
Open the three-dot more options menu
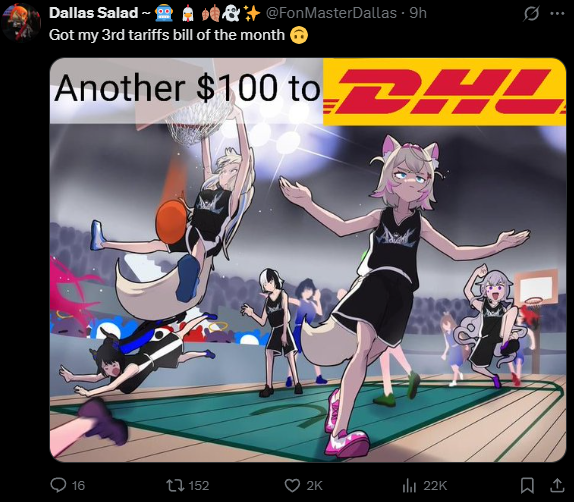pyautogui.click(x=557, y=14)
